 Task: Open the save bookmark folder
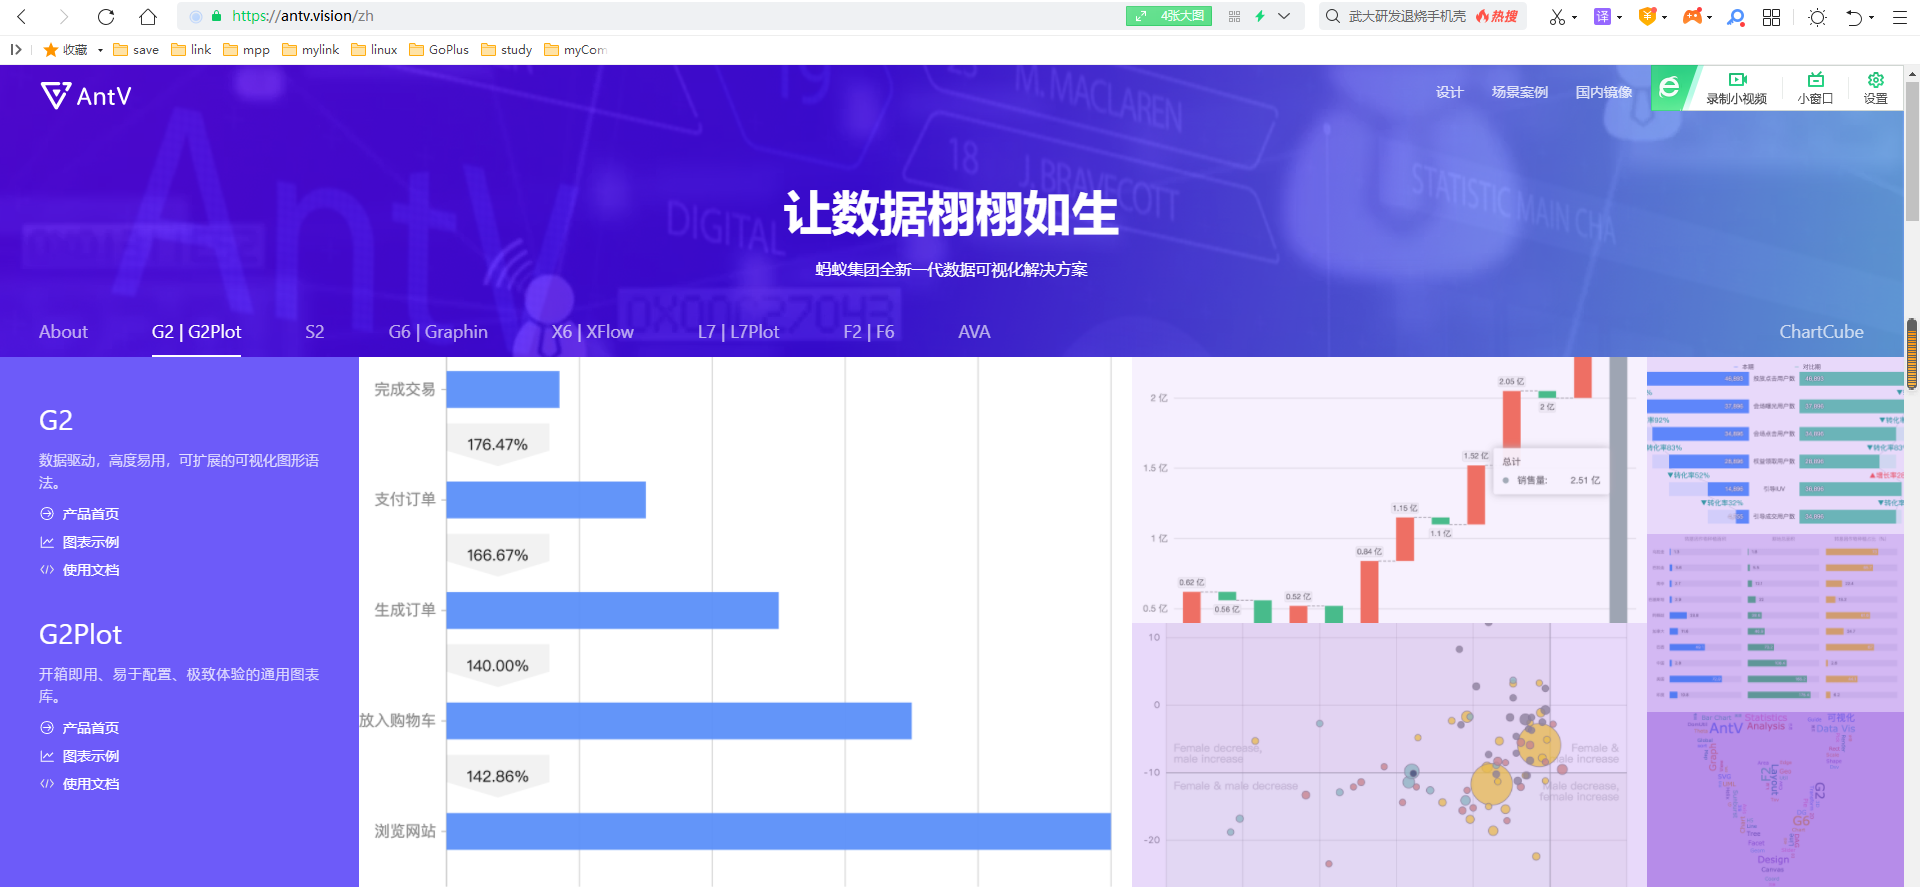coord(136,49)
